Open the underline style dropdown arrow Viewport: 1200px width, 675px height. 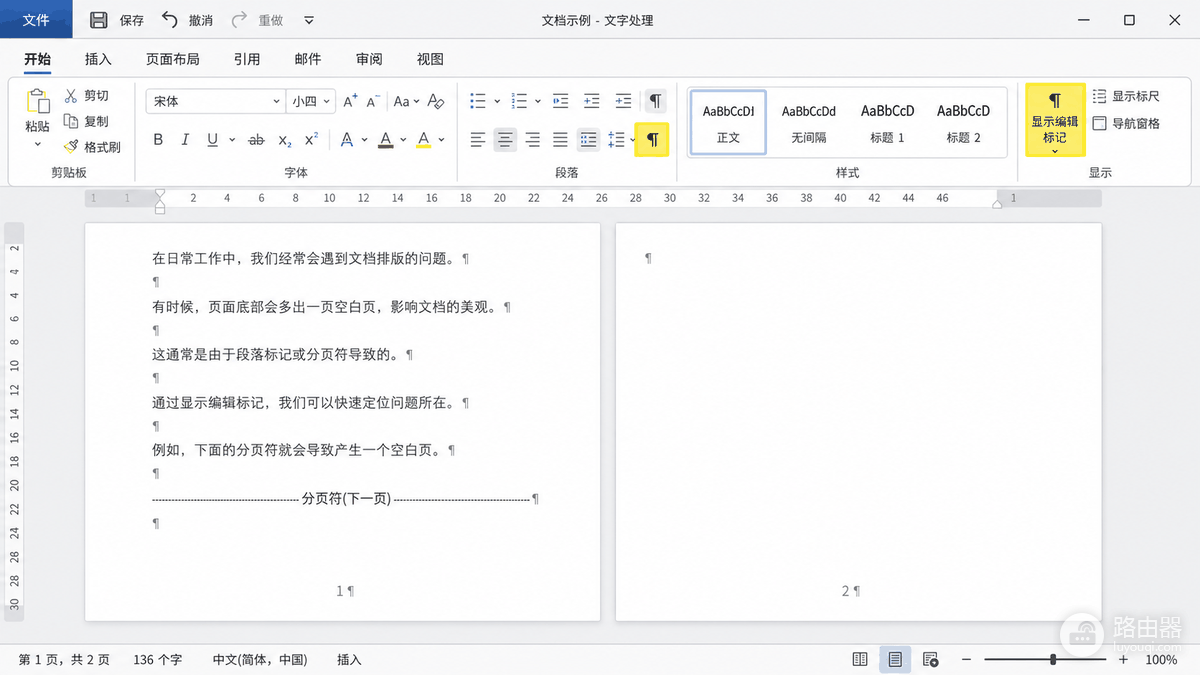click(x=232, y=139)
